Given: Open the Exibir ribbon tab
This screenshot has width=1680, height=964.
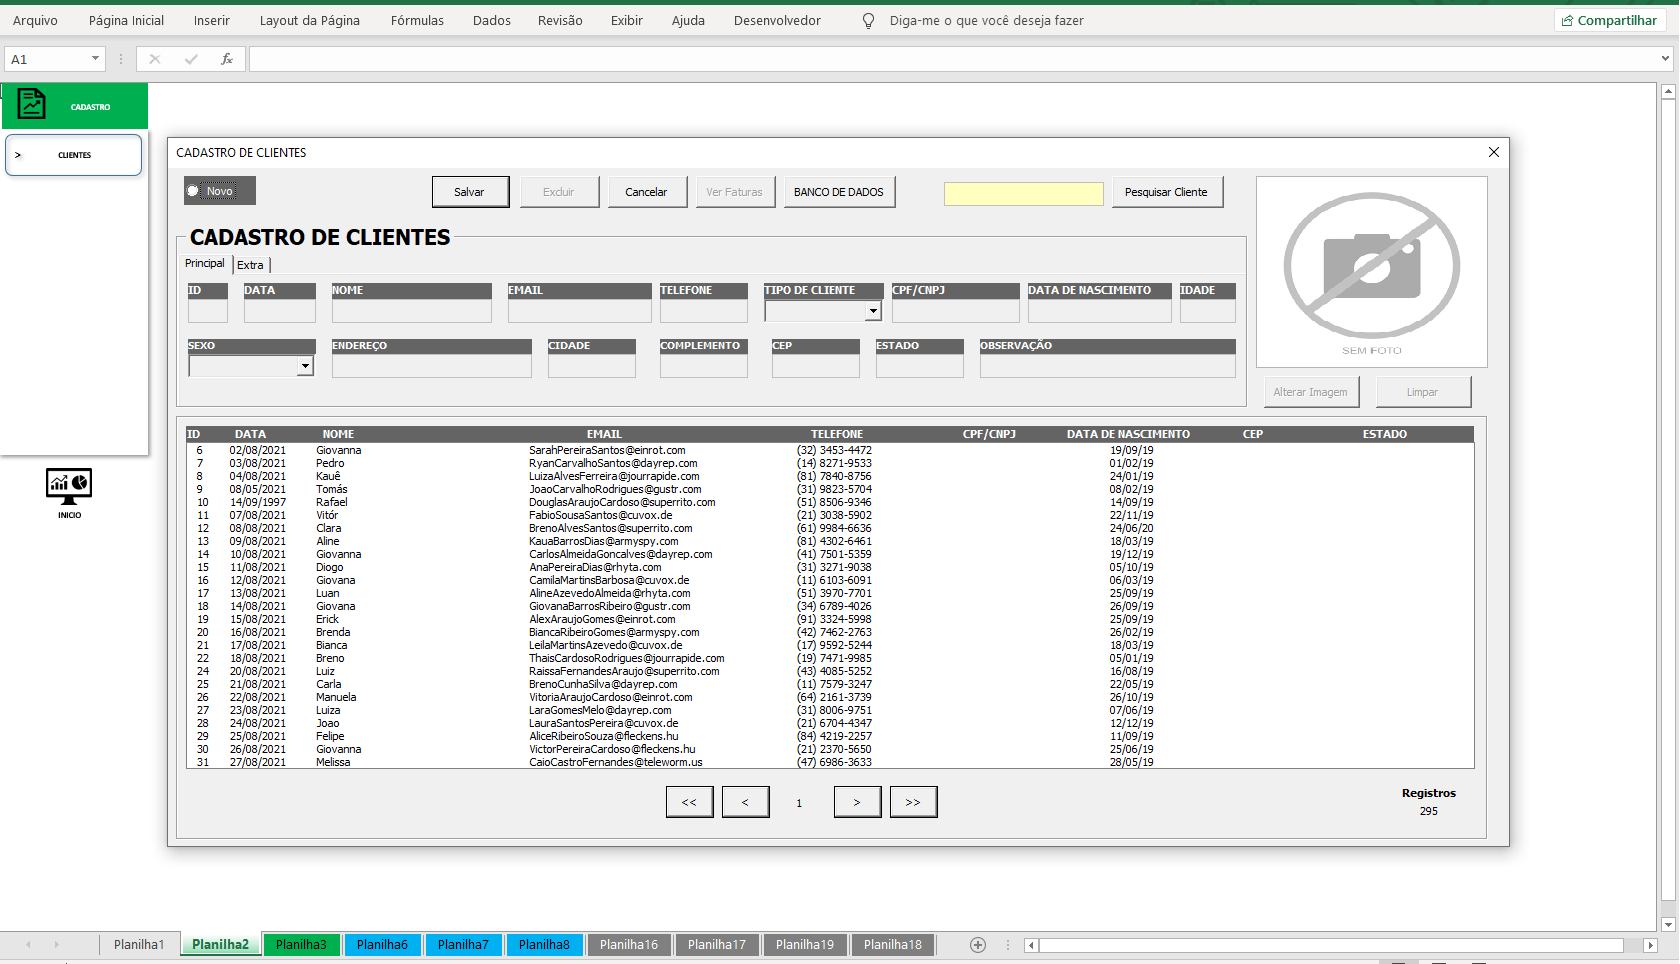Looking at the screenshot, I should (627, 20).
